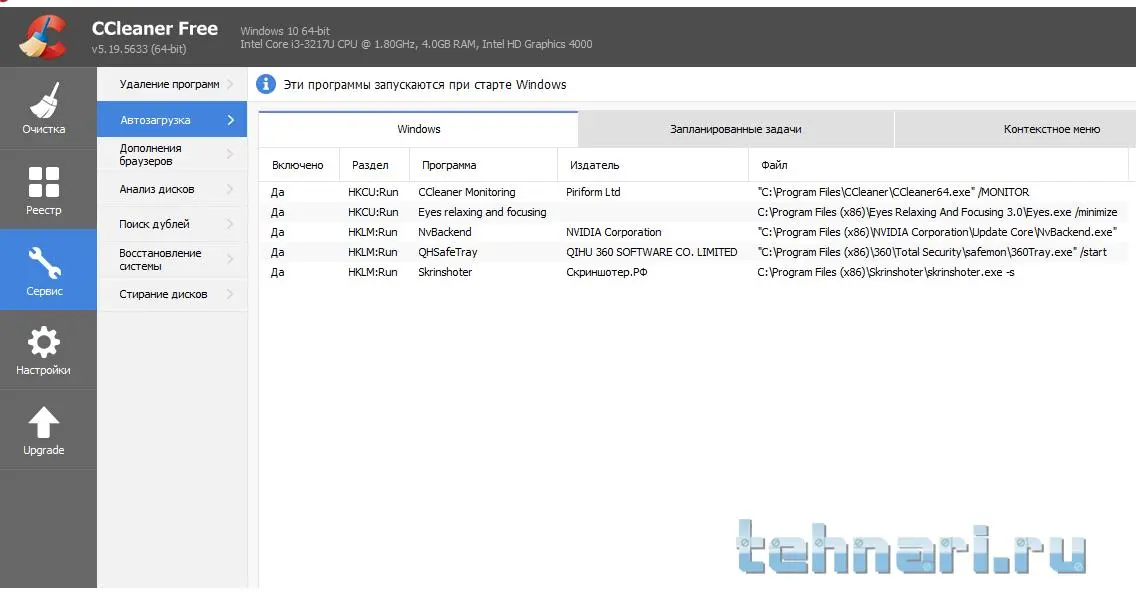Click version v5.19.5633 (64-bit) text
This screenshot has height=606, width=1136.
pos(138,49)
